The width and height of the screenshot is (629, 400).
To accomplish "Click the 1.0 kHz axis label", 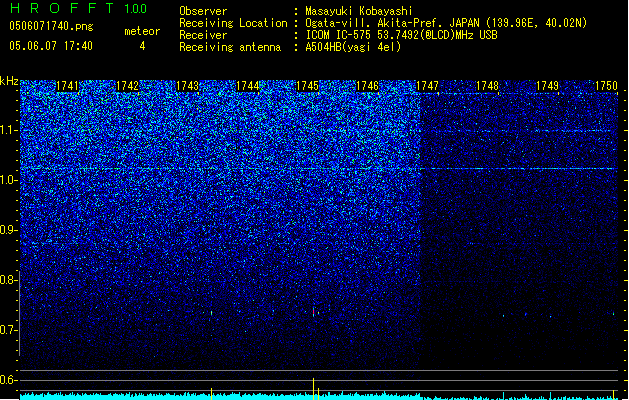I will tap(8, 180).
